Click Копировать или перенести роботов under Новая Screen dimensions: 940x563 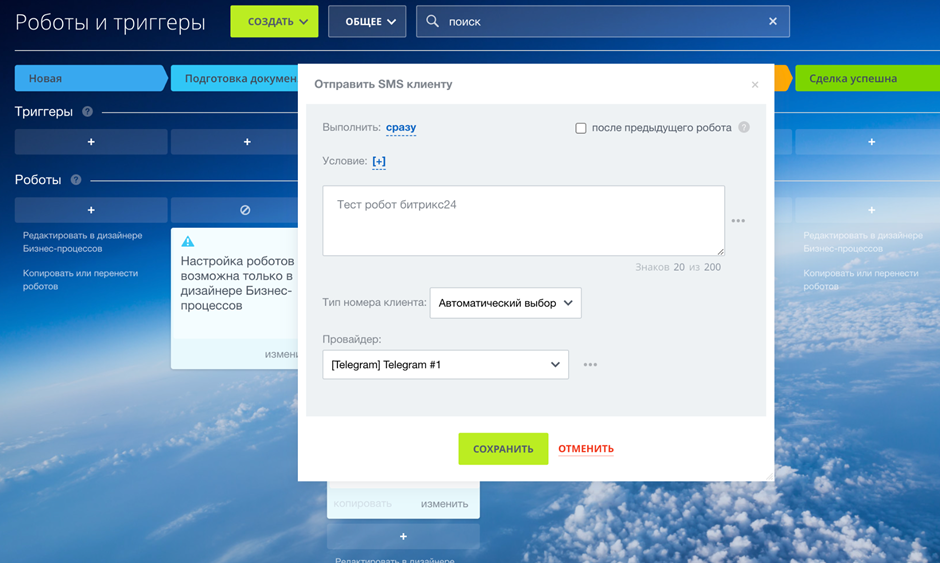[80, 279]
